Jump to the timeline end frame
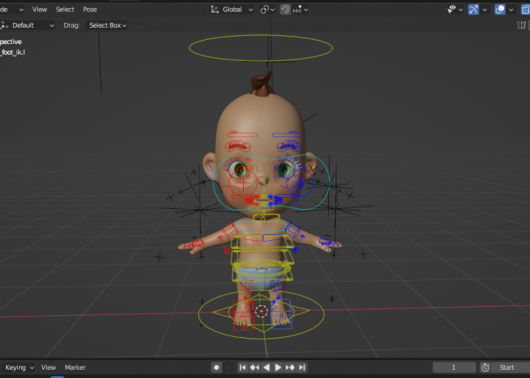The width and height of the screenshot is (530, 378). pyautogui.click(x=302, y=368)
